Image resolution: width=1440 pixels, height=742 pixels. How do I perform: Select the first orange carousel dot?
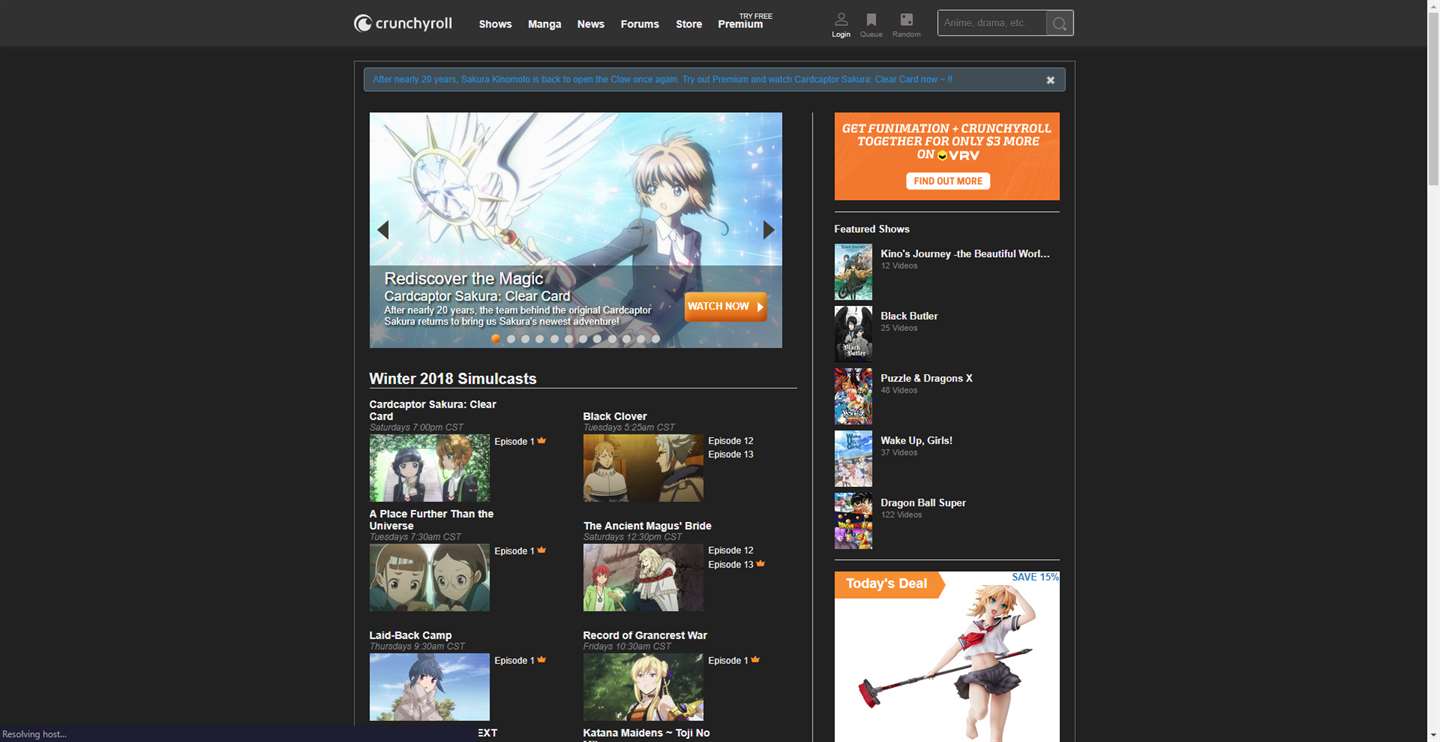pyautogui.click(x=496, y=339)
